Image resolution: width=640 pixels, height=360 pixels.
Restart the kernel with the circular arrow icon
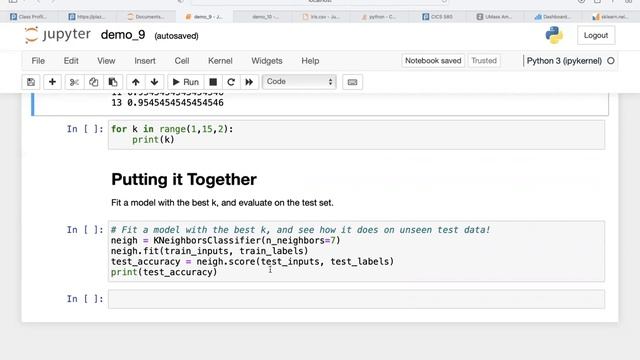[231, 82]
